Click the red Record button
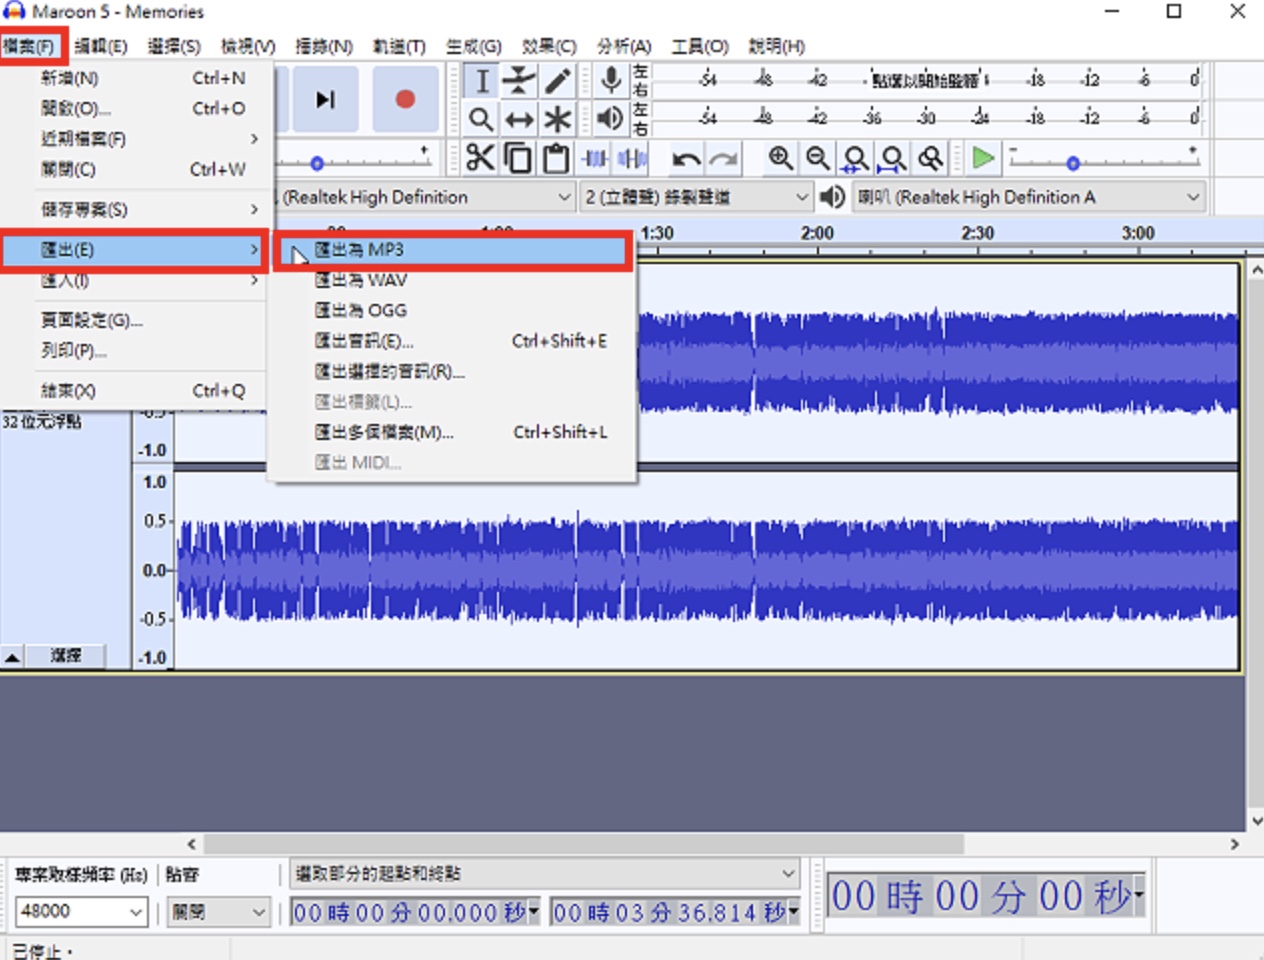 (405, 99)
